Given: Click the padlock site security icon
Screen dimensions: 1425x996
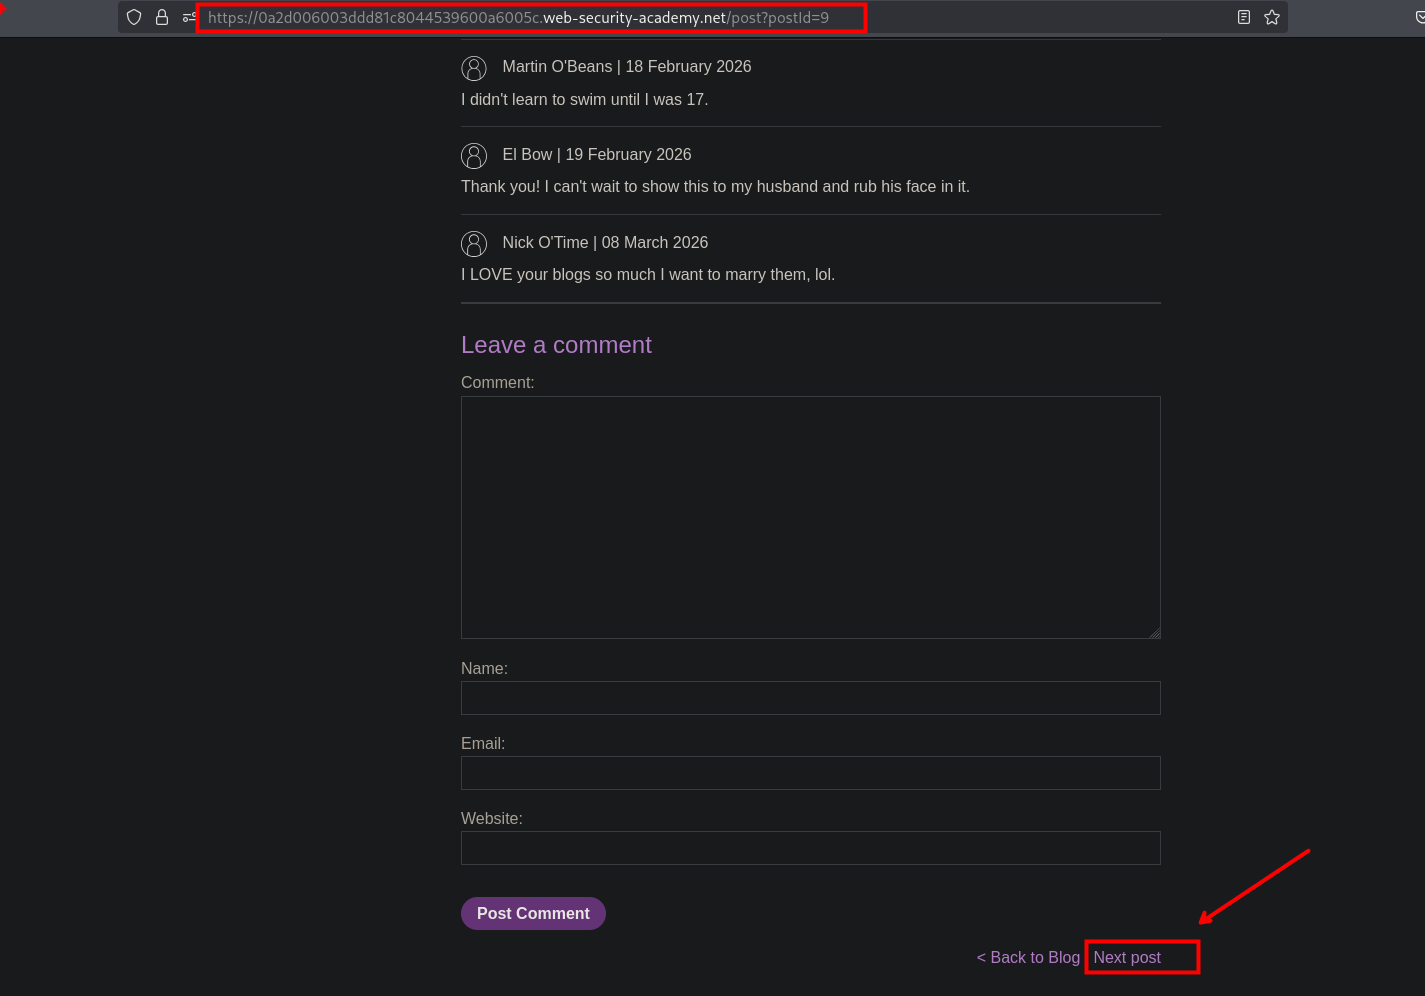Looking at the screenshot, I should (162, 17).
